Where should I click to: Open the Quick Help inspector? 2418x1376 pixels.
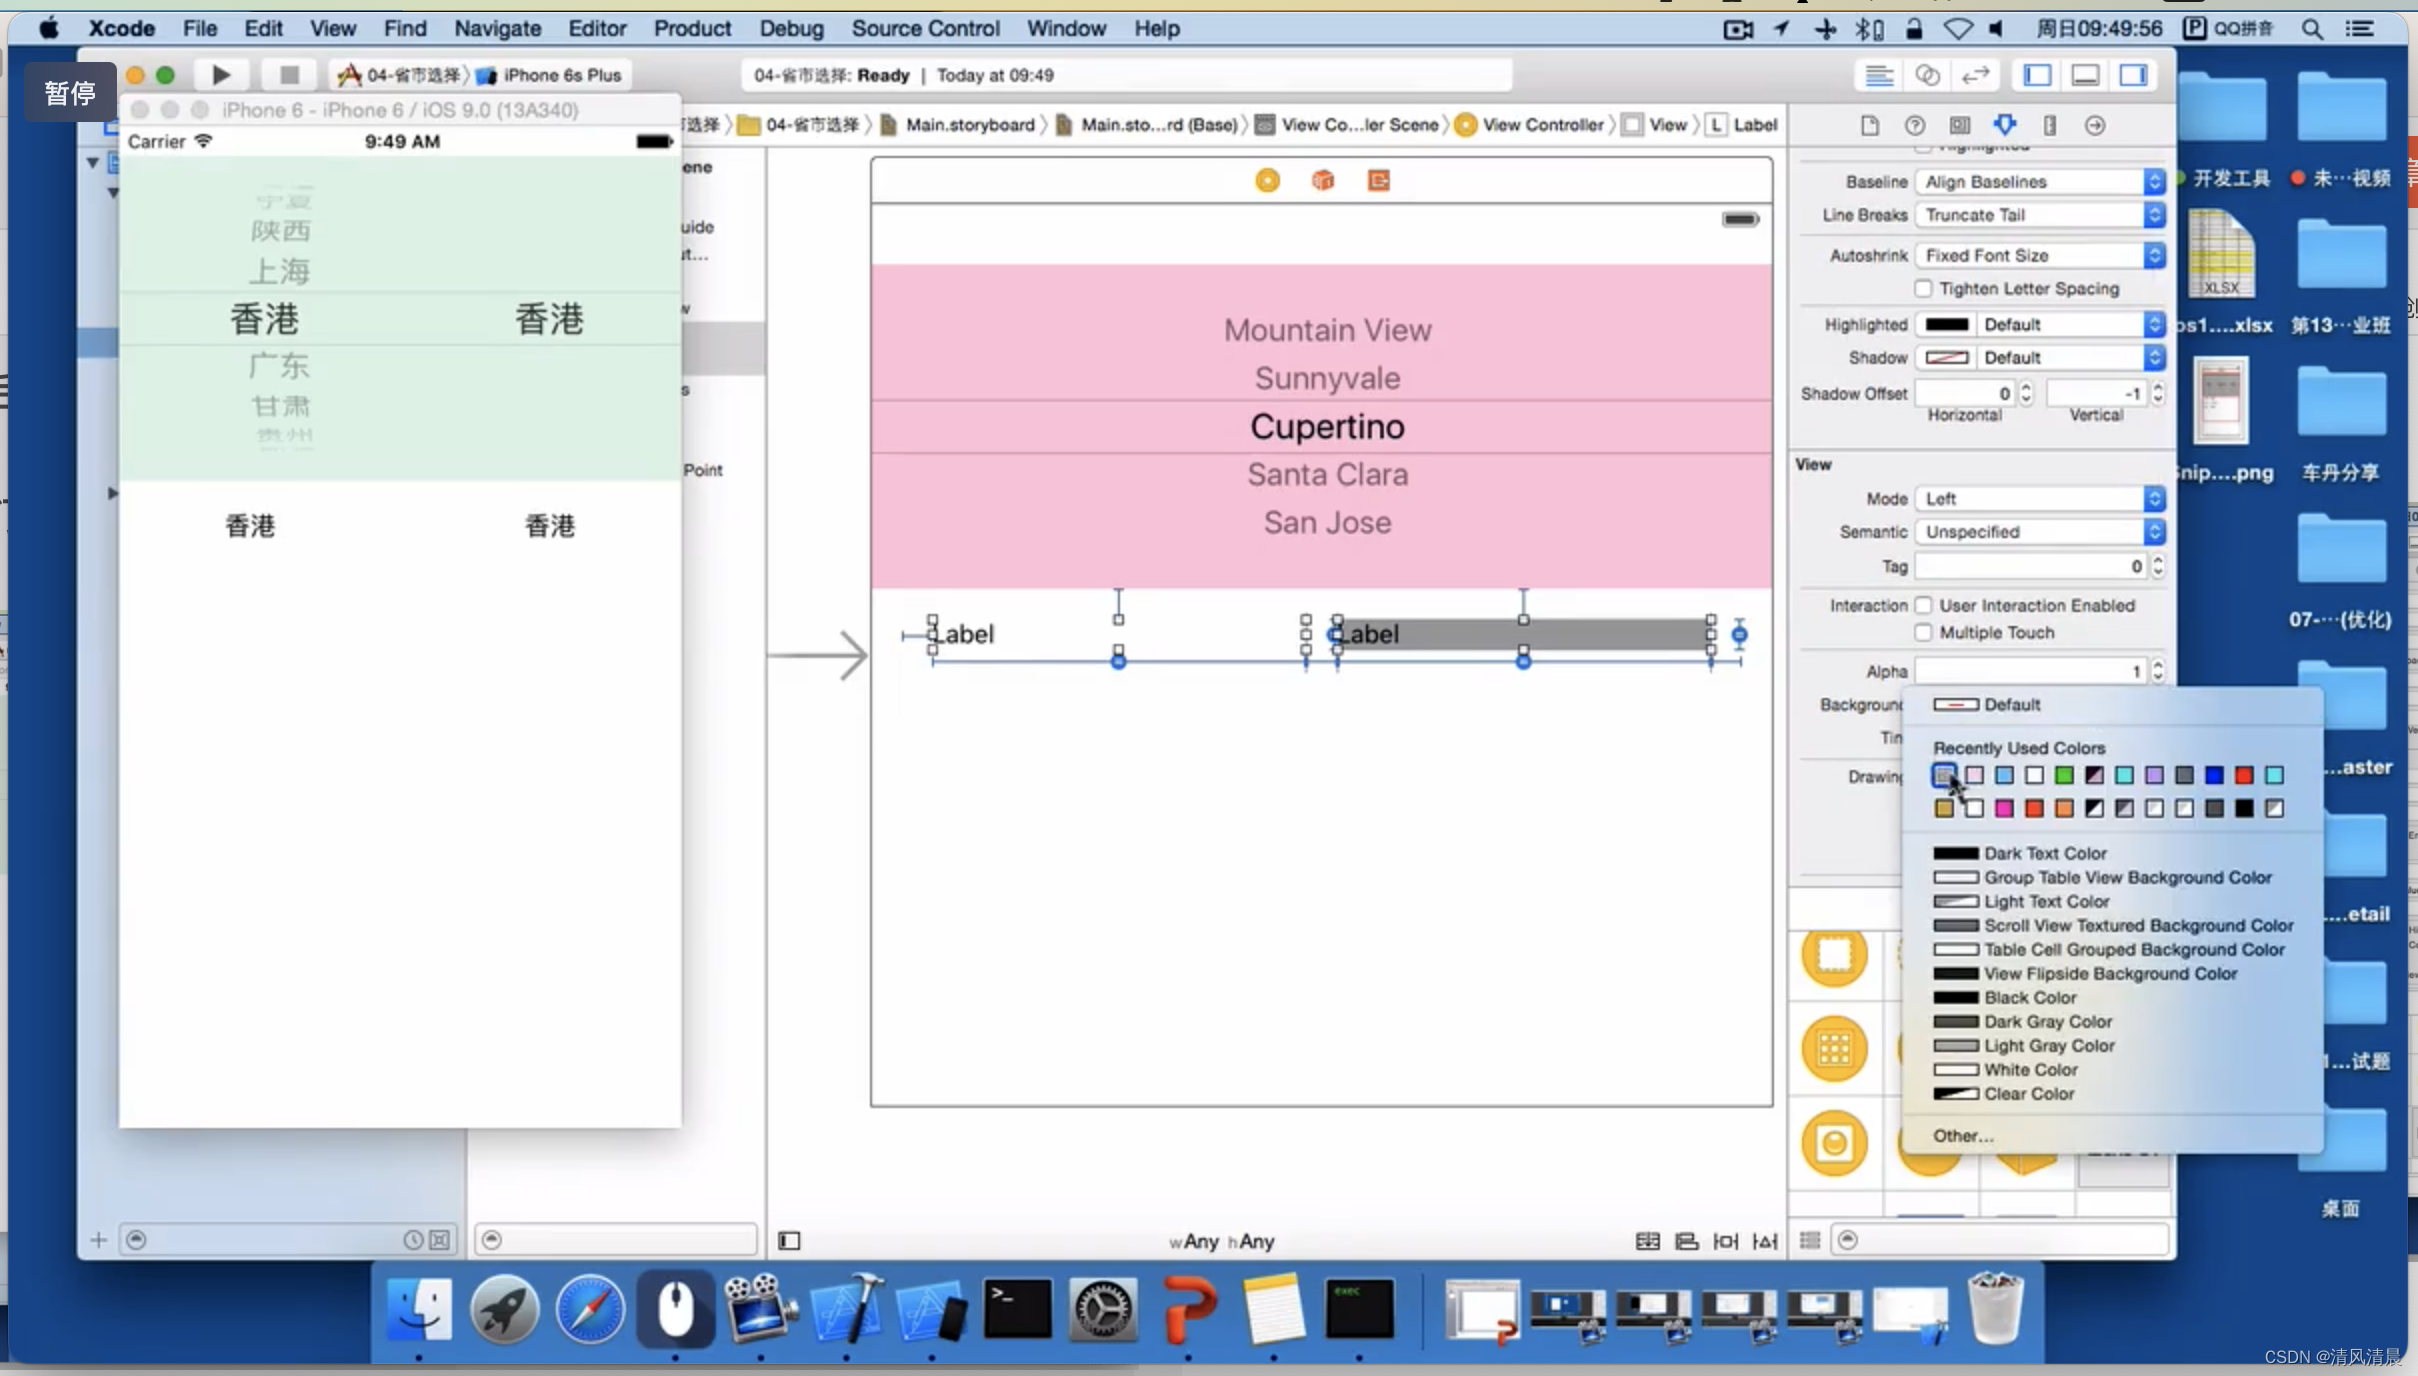(x=1914, y=125)
